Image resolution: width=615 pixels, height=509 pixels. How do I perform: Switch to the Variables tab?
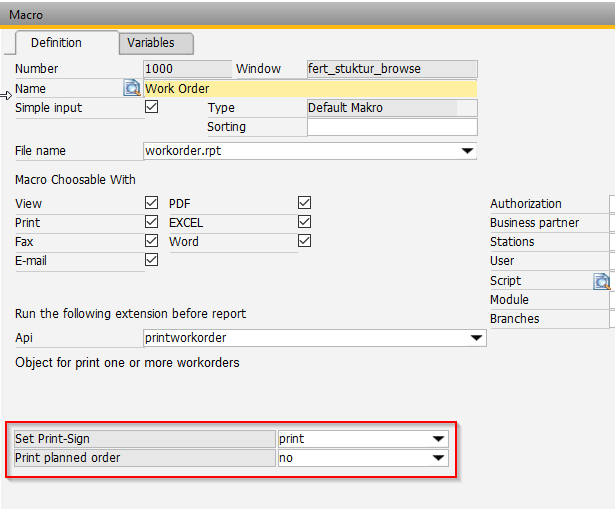tap(150, 43)
